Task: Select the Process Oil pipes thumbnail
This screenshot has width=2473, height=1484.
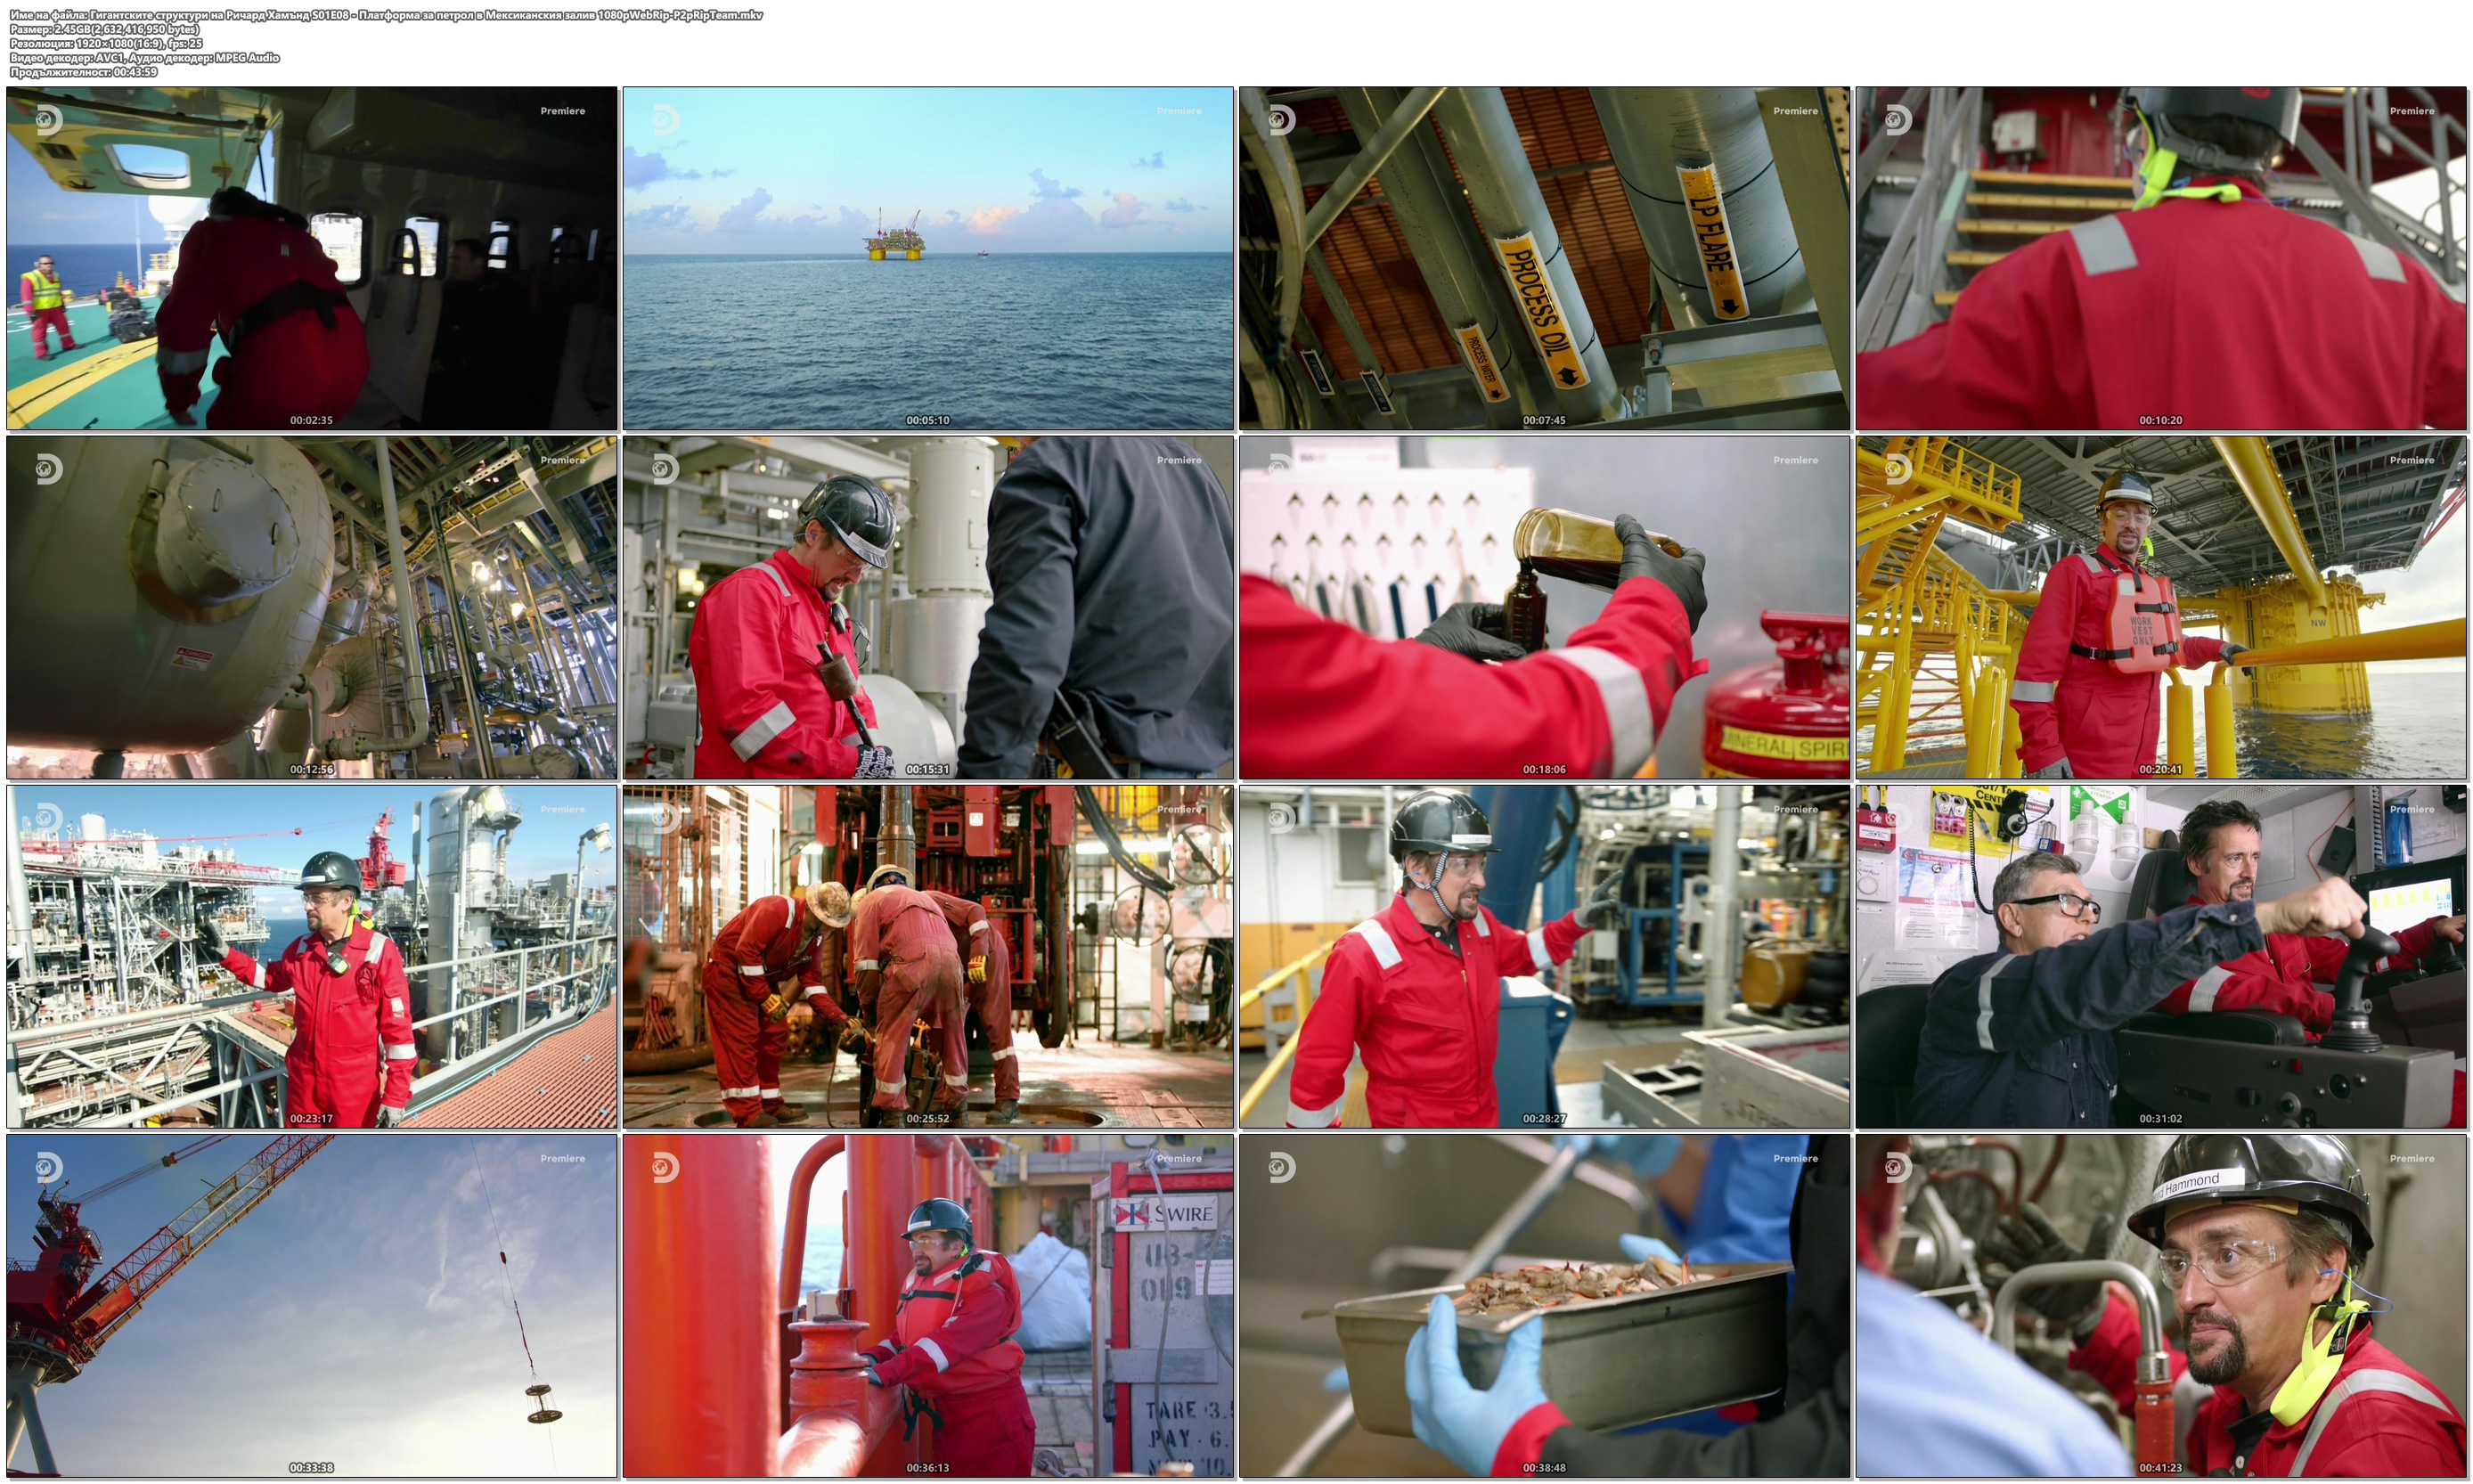Action: point(1544,258)
